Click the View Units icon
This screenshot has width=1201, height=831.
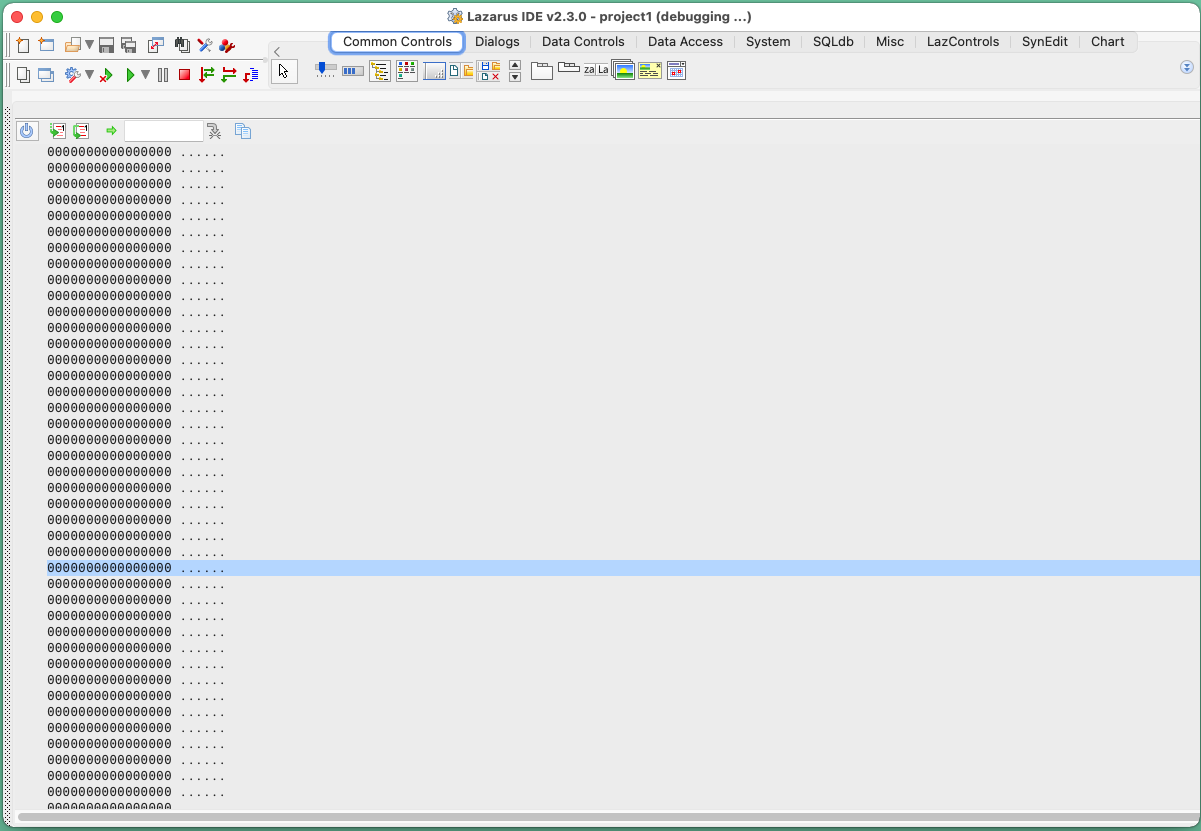[23, 74]
